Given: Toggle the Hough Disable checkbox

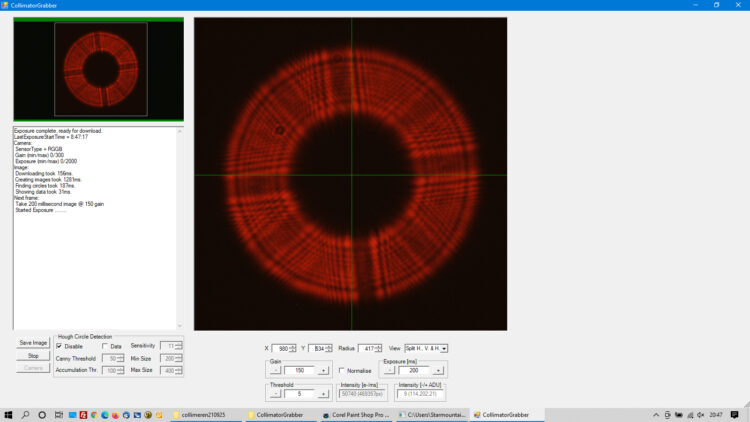Looking at the screenshot, I should (x=59, y=346).
